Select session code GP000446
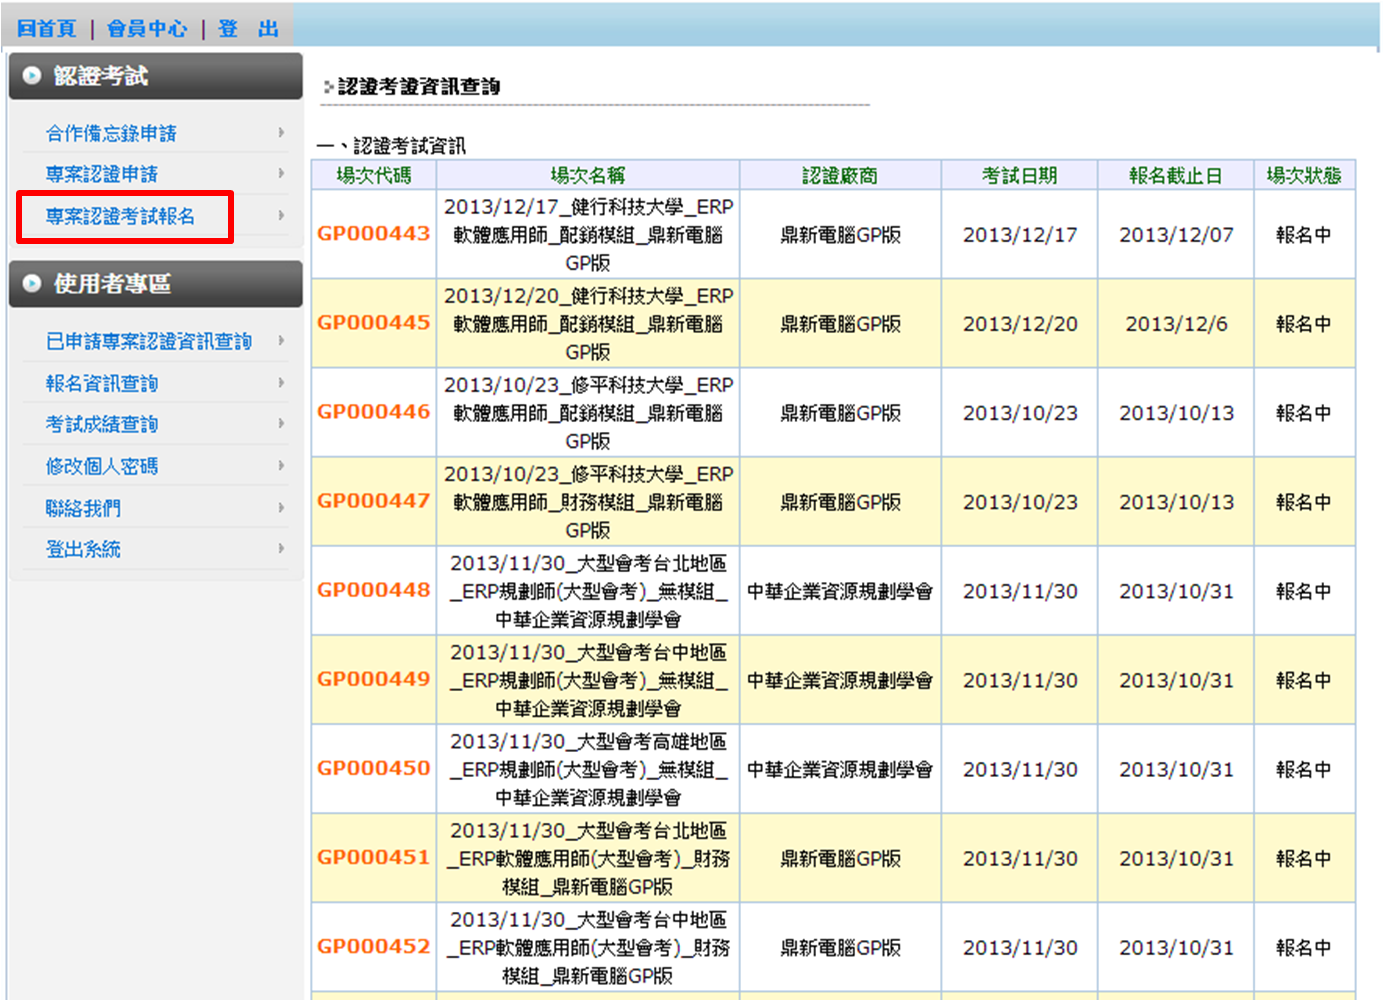 point(373,412)
